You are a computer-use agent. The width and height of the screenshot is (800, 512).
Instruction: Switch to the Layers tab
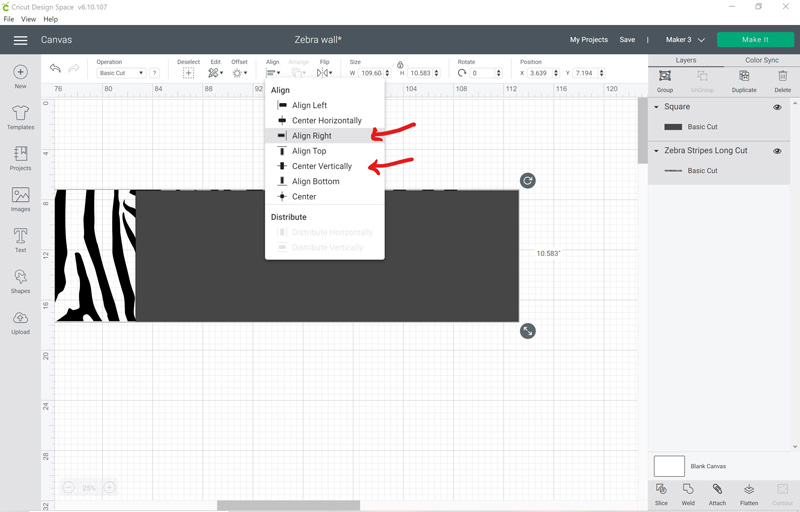(x=686, y=60)
